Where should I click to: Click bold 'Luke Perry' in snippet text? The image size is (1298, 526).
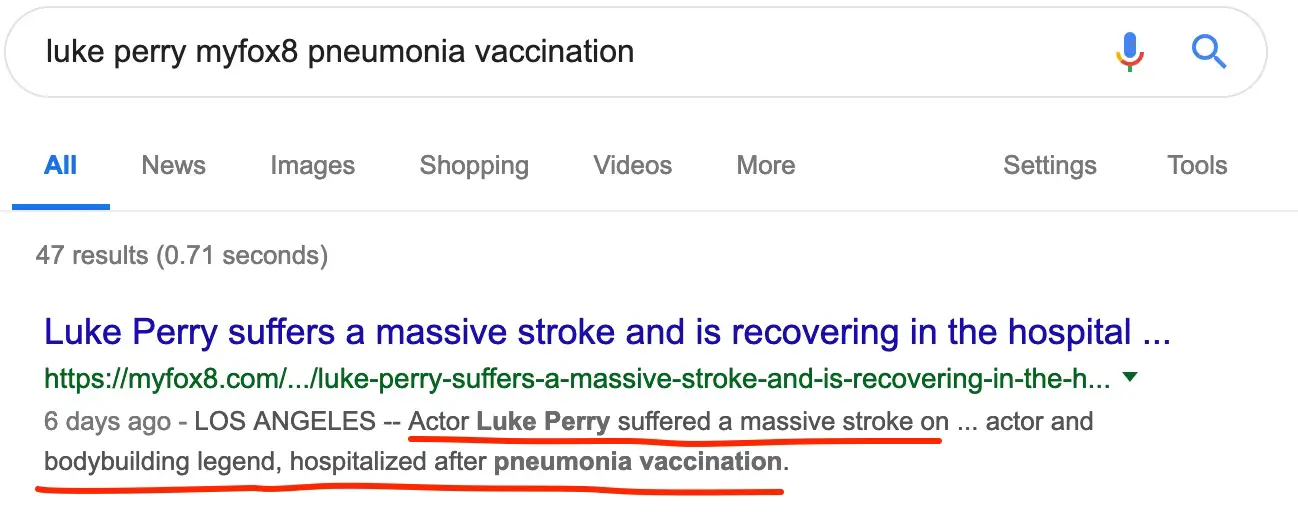coord(543,421)
